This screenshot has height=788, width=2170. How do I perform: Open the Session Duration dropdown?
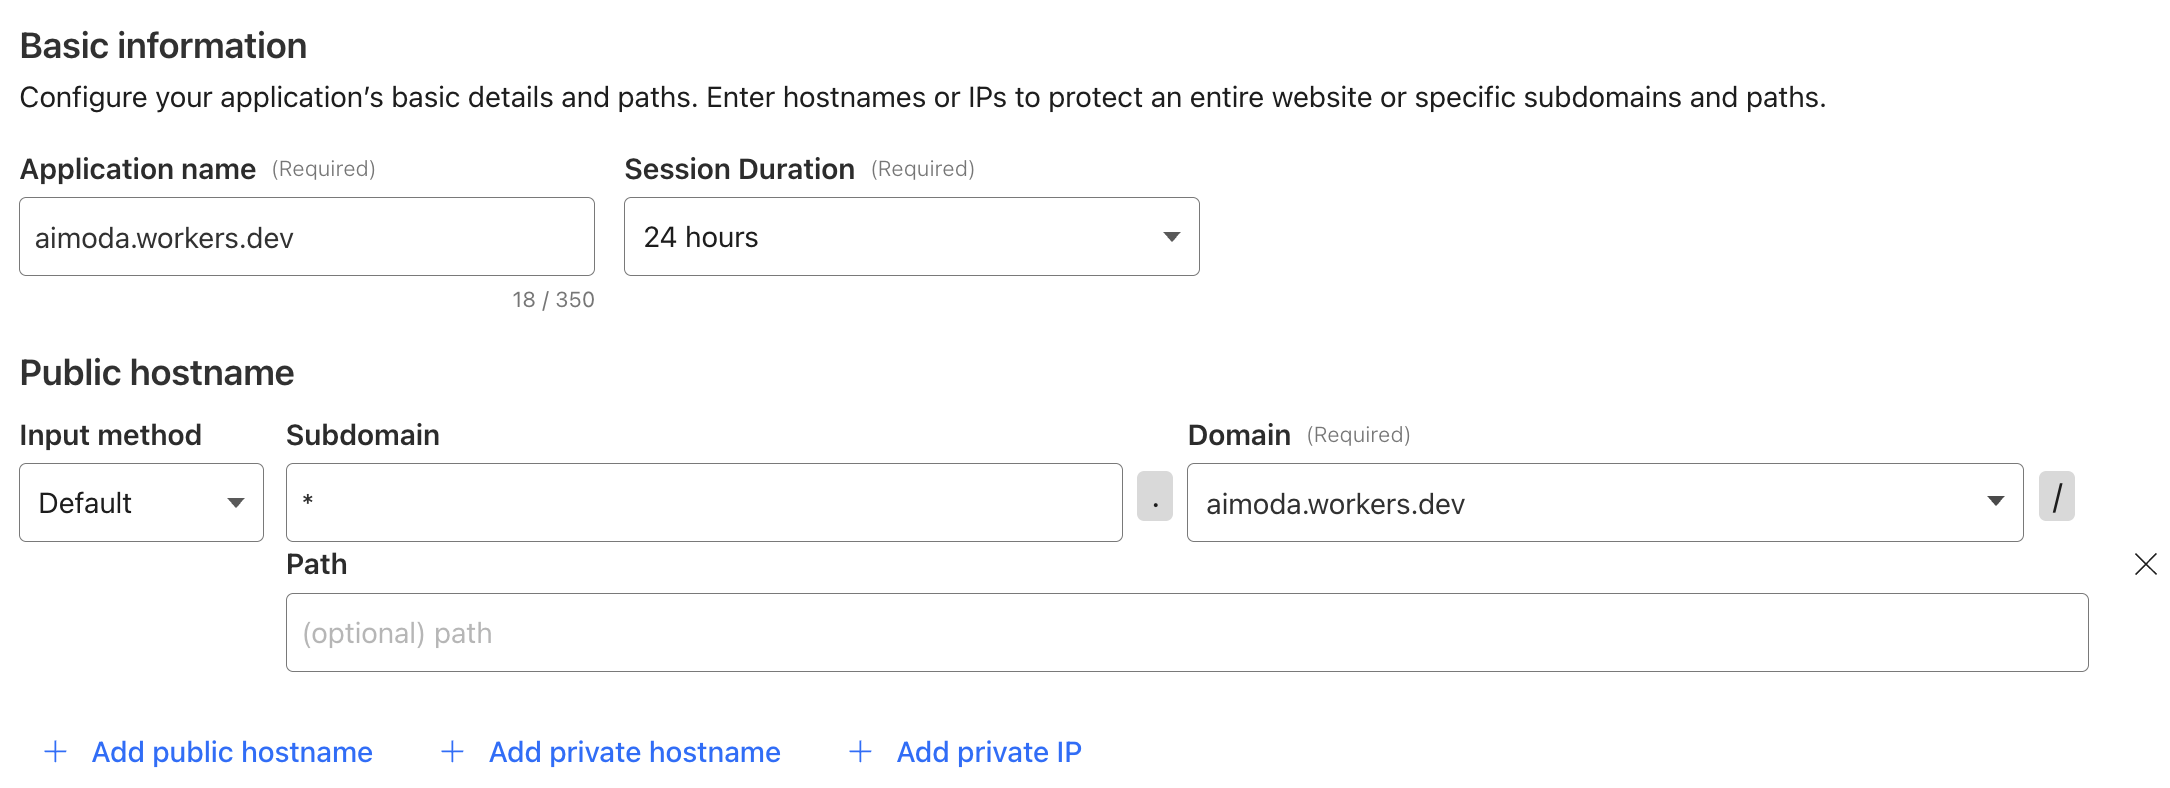pos(910,237)
